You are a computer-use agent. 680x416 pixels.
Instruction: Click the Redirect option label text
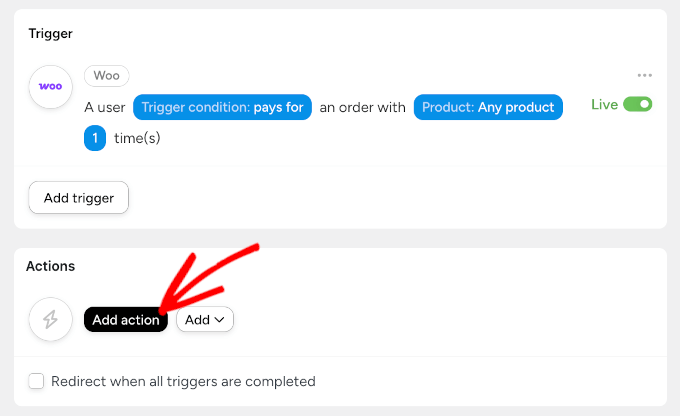point(183,381)
